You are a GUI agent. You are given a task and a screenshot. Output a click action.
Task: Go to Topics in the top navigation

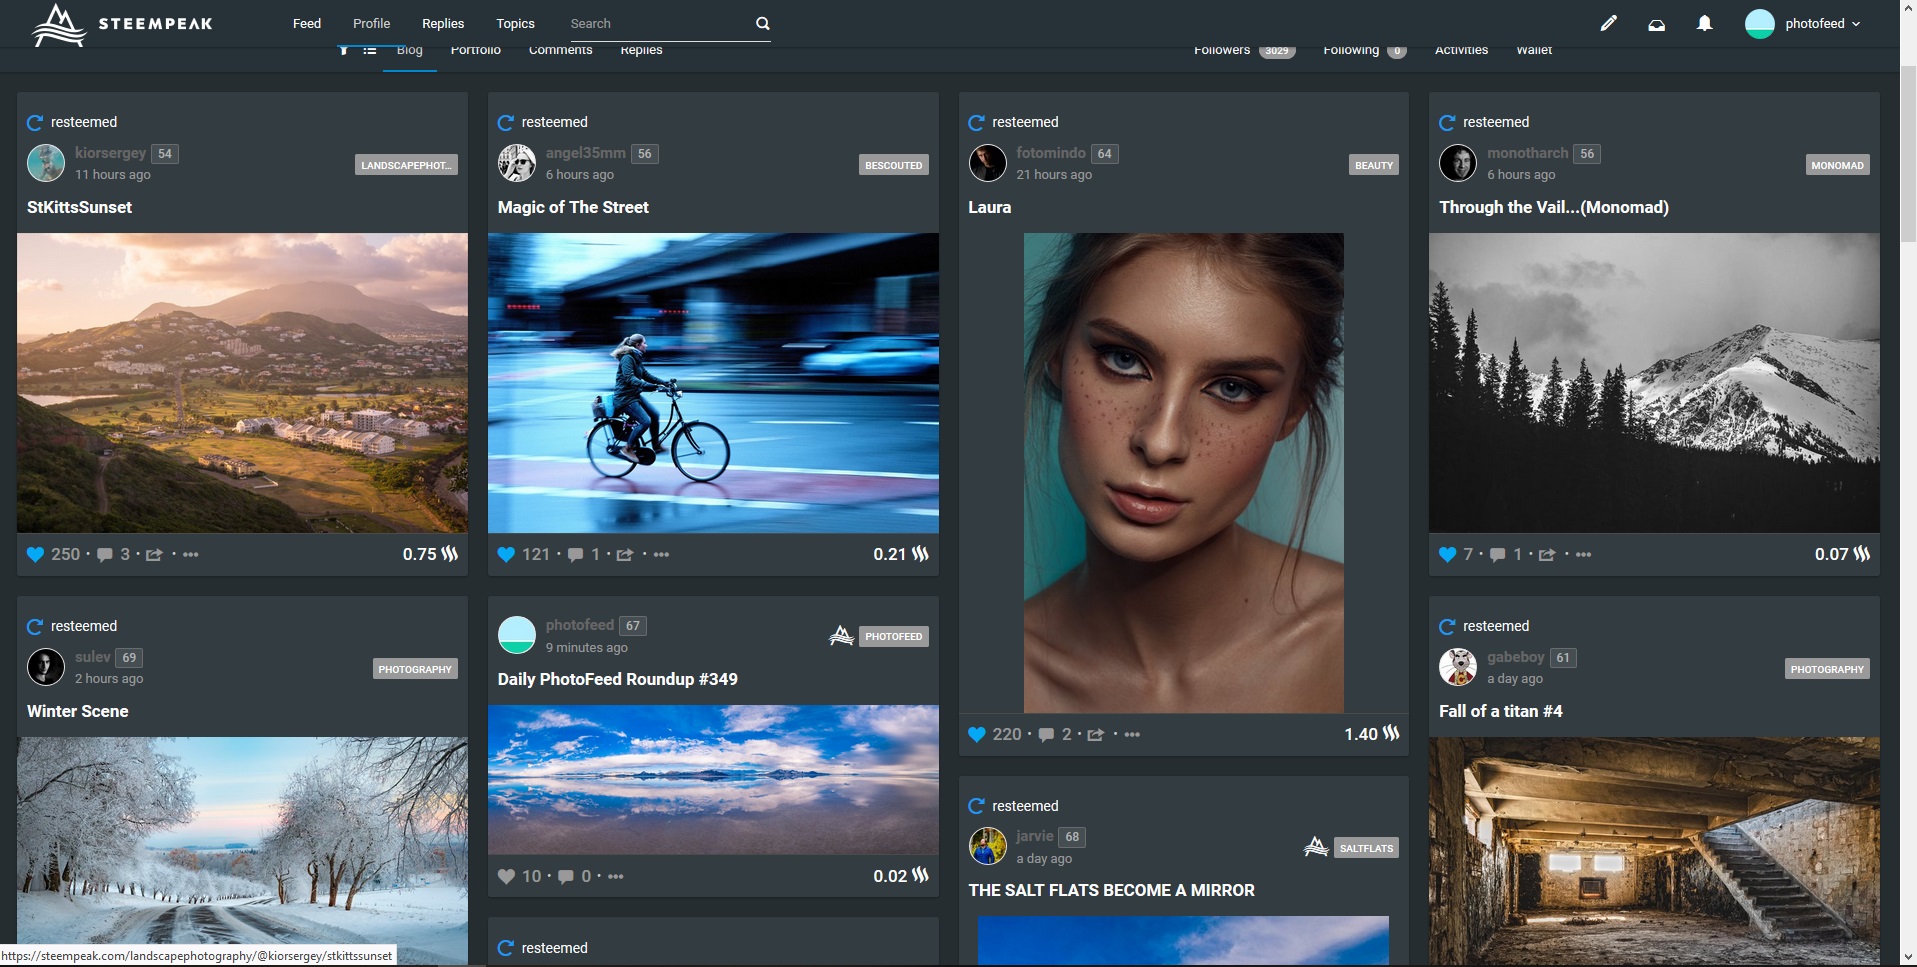pos(515,23)
